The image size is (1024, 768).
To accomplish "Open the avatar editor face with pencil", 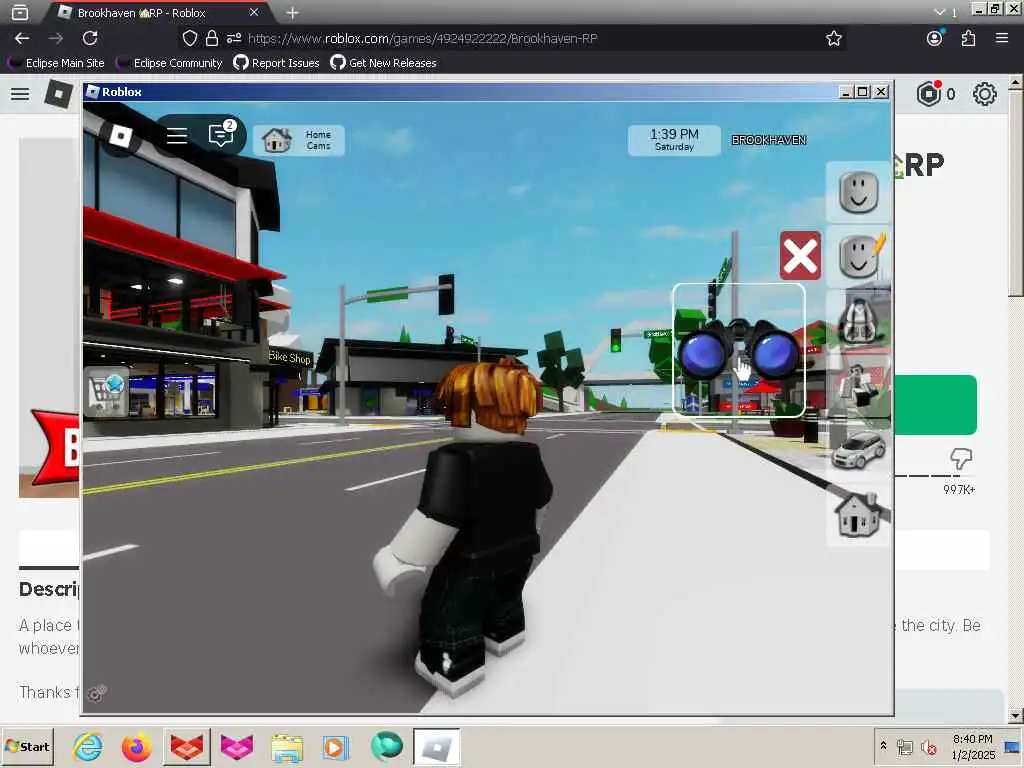I will click(x=859, y=256).
